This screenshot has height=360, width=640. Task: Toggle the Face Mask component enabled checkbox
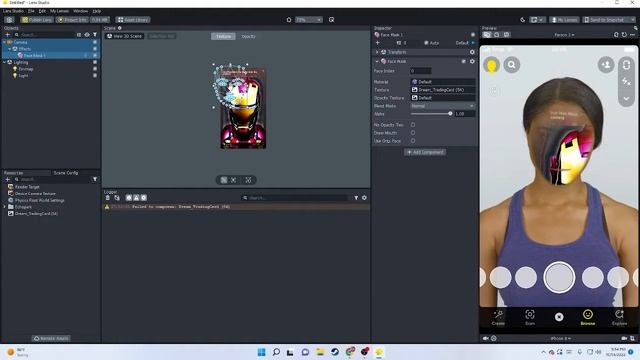464,61
